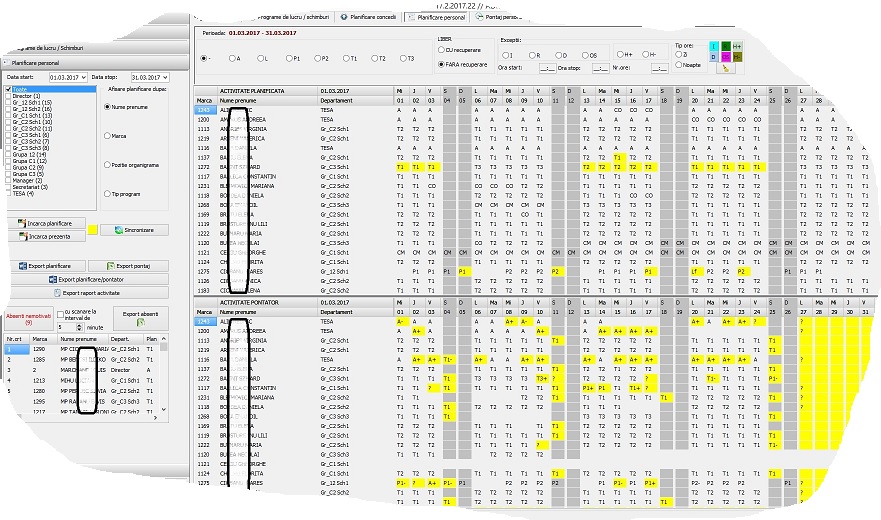Click the Incarca planificare button
The image size is (881, 520).
(x=47, y=223)
